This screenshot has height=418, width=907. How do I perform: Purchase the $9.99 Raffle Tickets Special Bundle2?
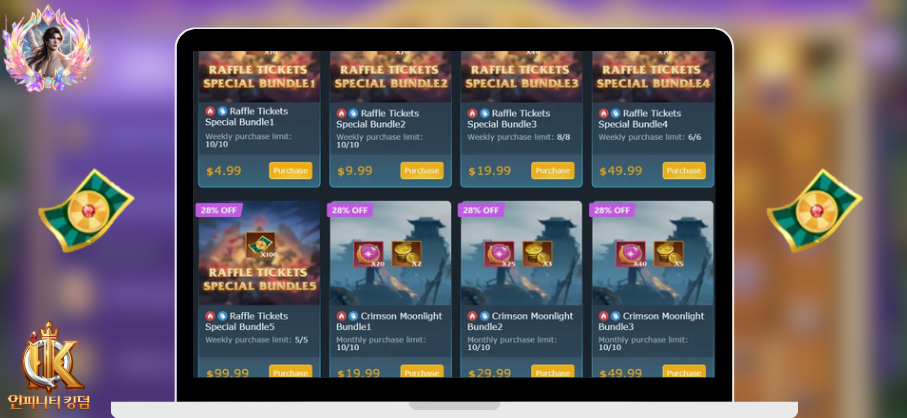(x=422, y=171)
